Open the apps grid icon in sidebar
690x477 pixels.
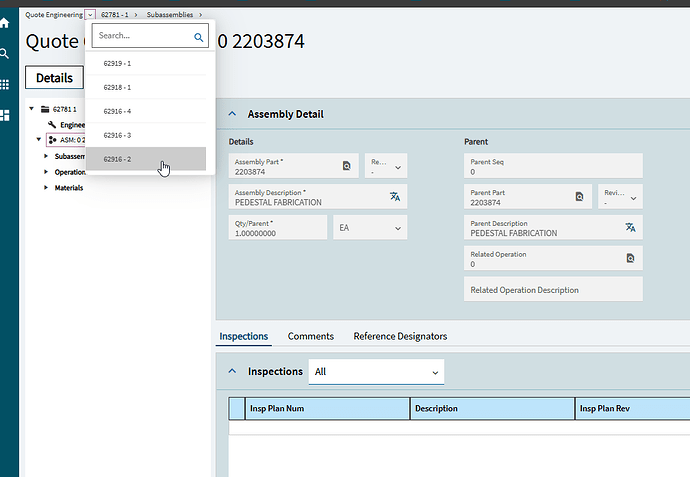click(x=4, y=84)
